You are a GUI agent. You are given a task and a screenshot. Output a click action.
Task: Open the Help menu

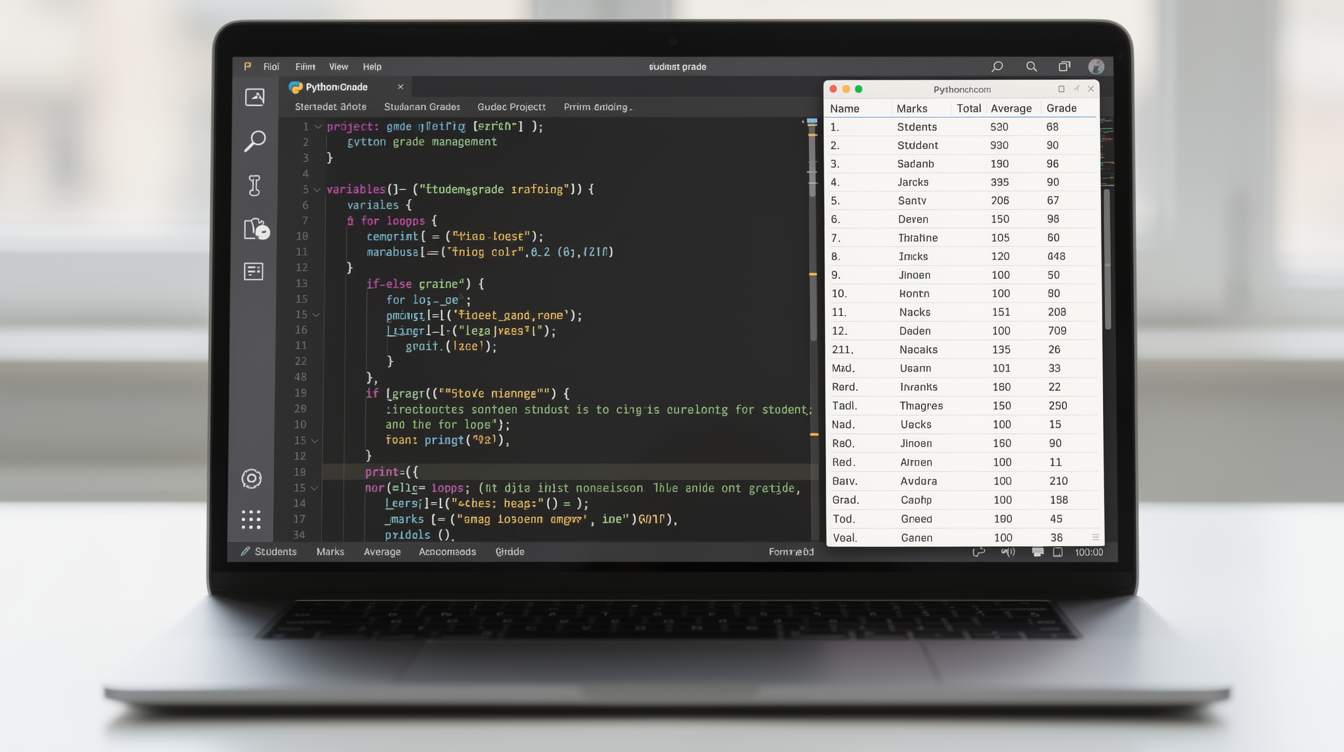tap(372, 67)
